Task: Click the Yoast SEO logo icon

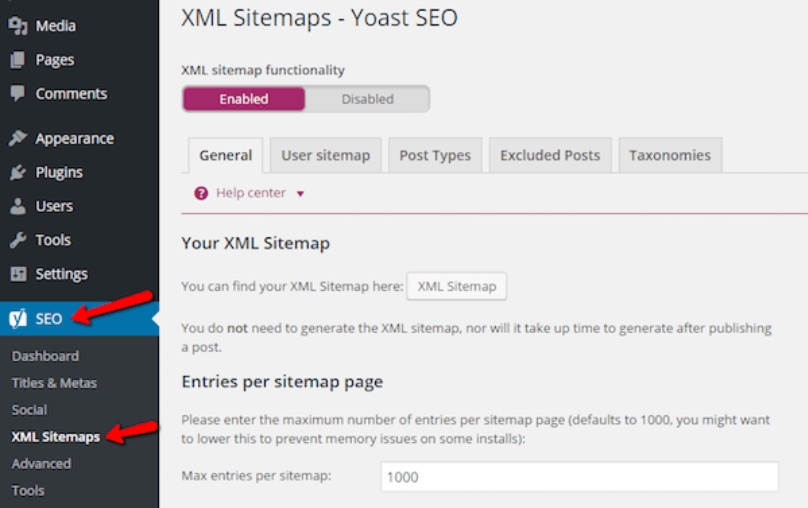Action: (x=18, y=319)
